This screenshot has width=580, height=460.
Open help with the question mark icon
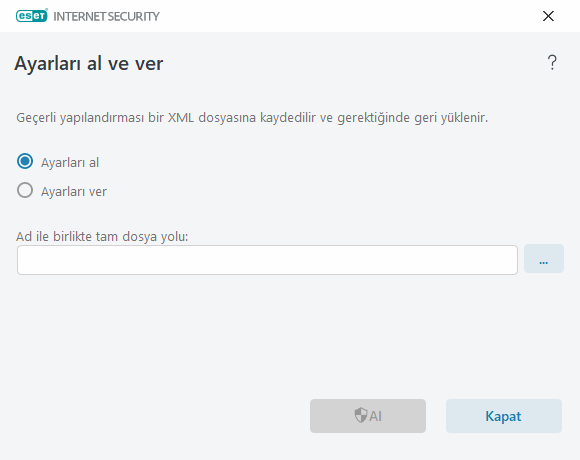click(x=552, y=62)
